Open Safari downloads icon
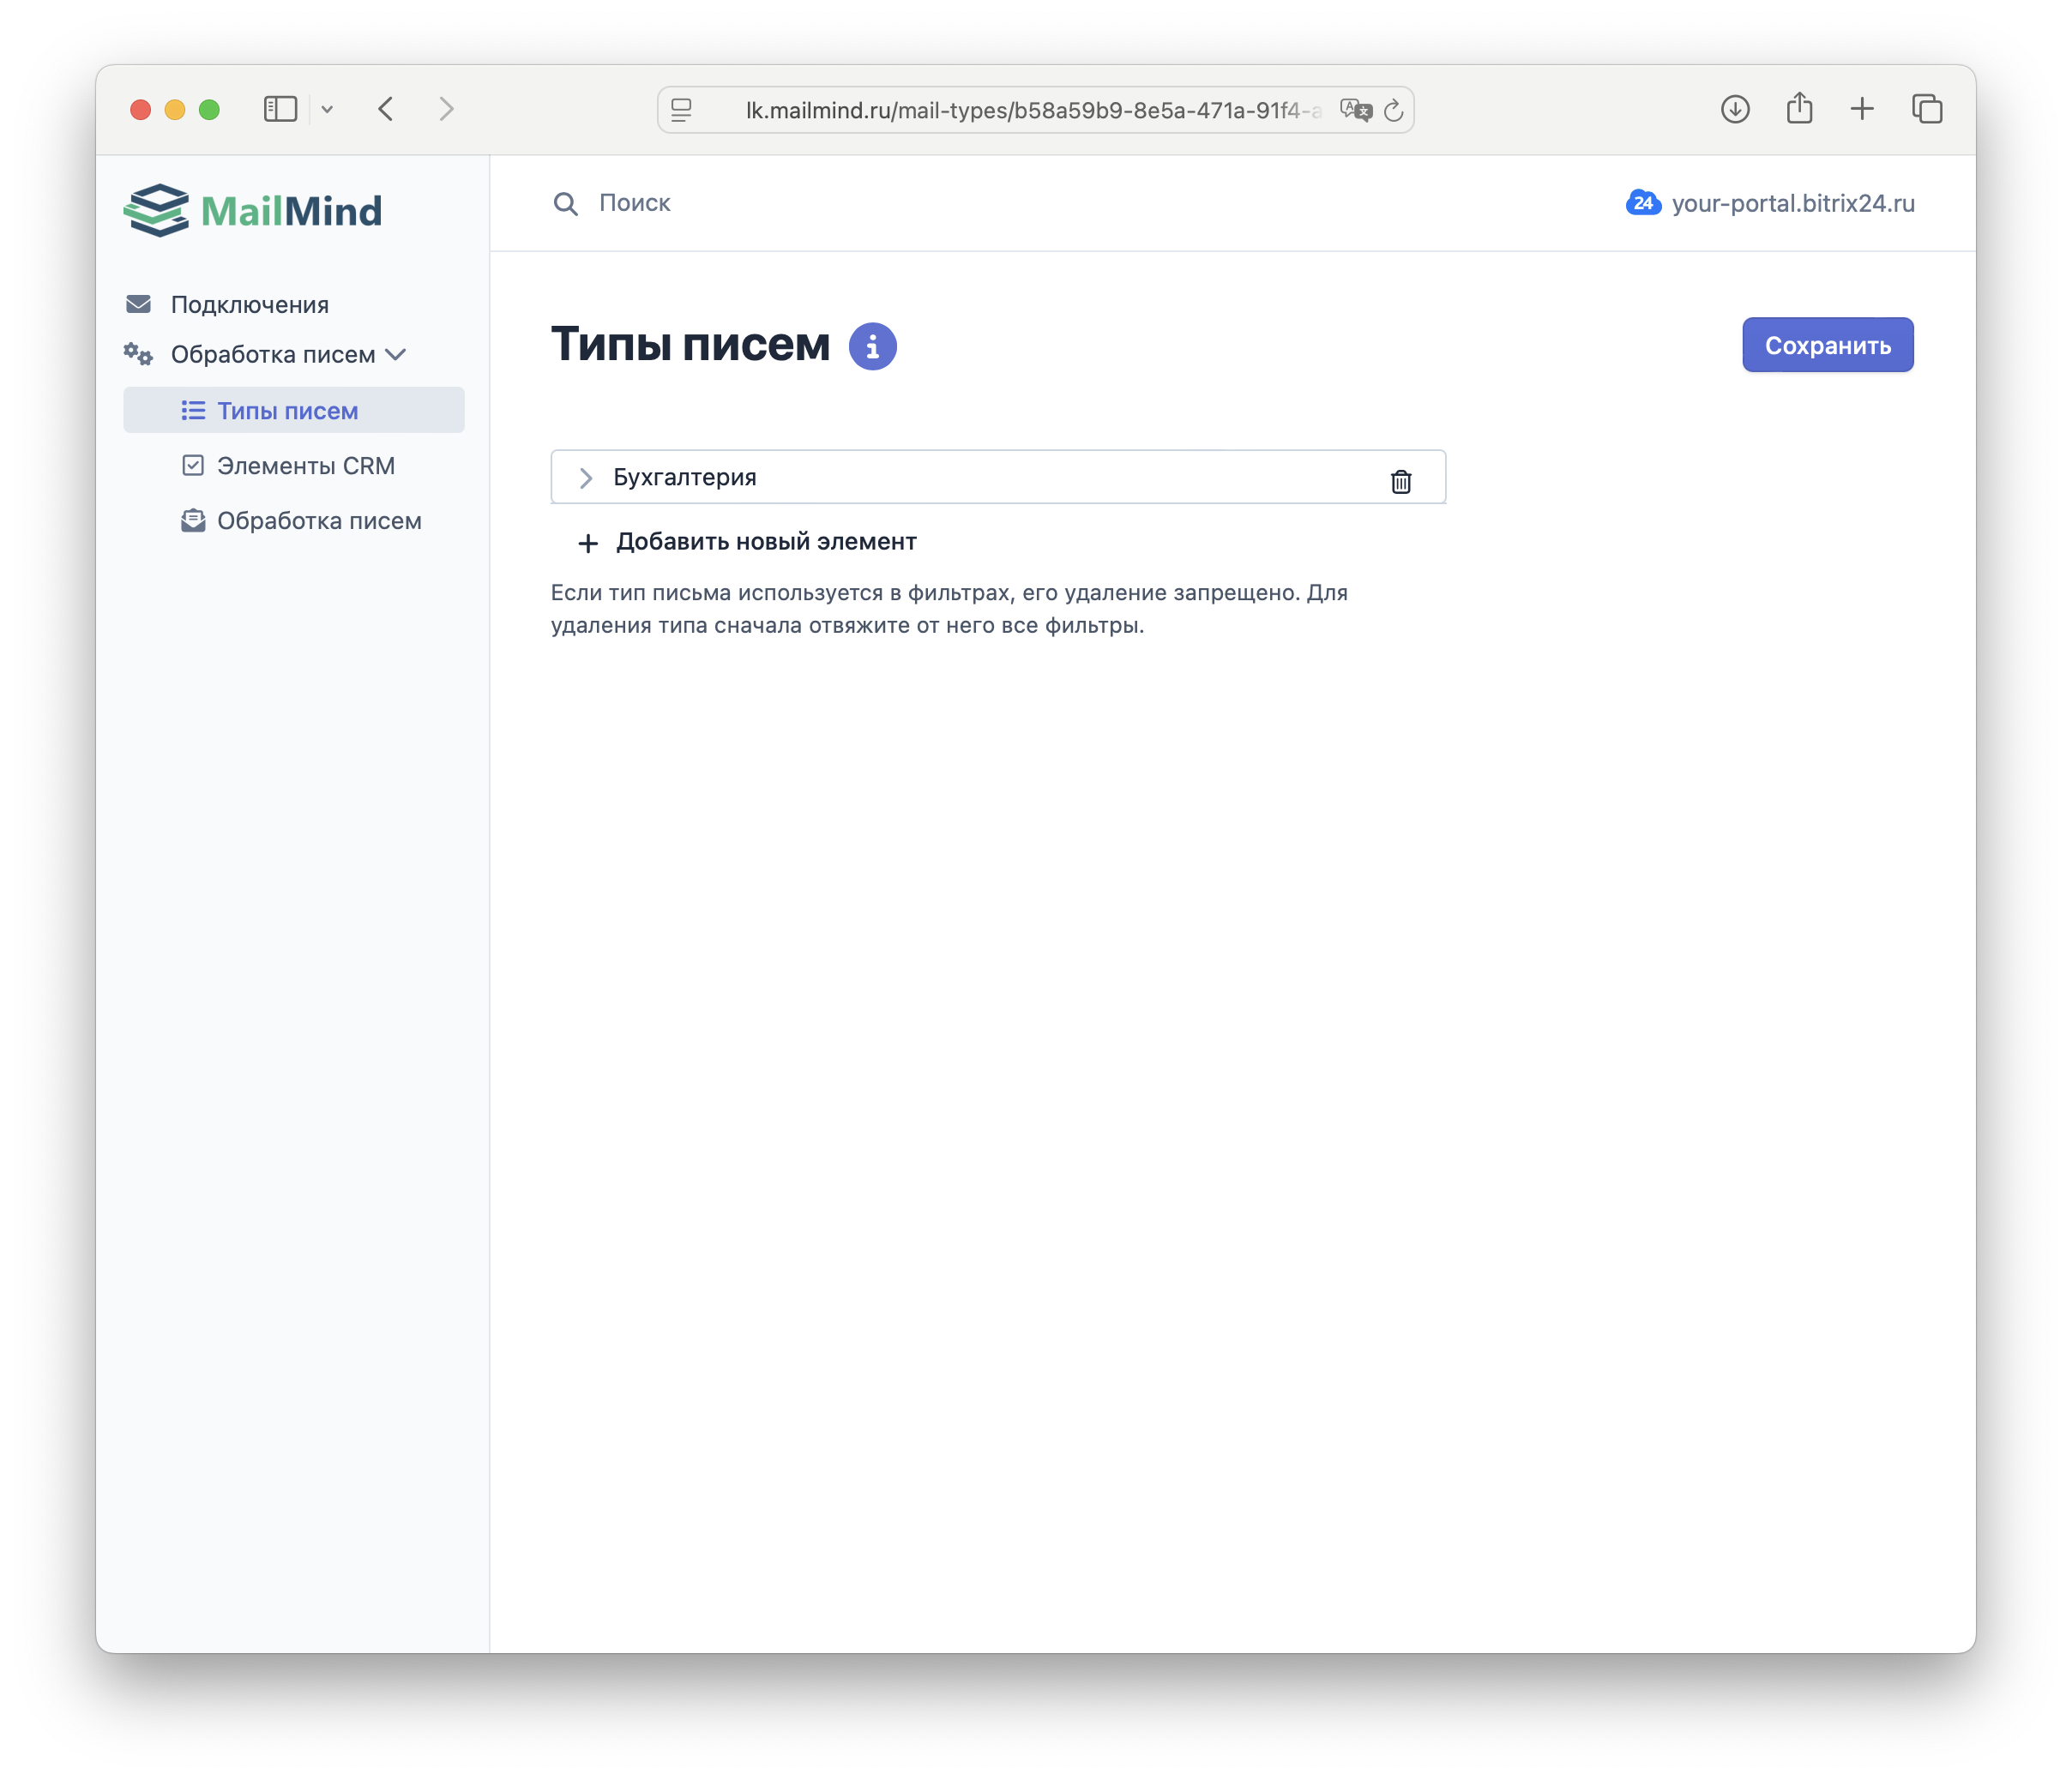This screenshot has width=2072, height=1780. (1735, 109)
